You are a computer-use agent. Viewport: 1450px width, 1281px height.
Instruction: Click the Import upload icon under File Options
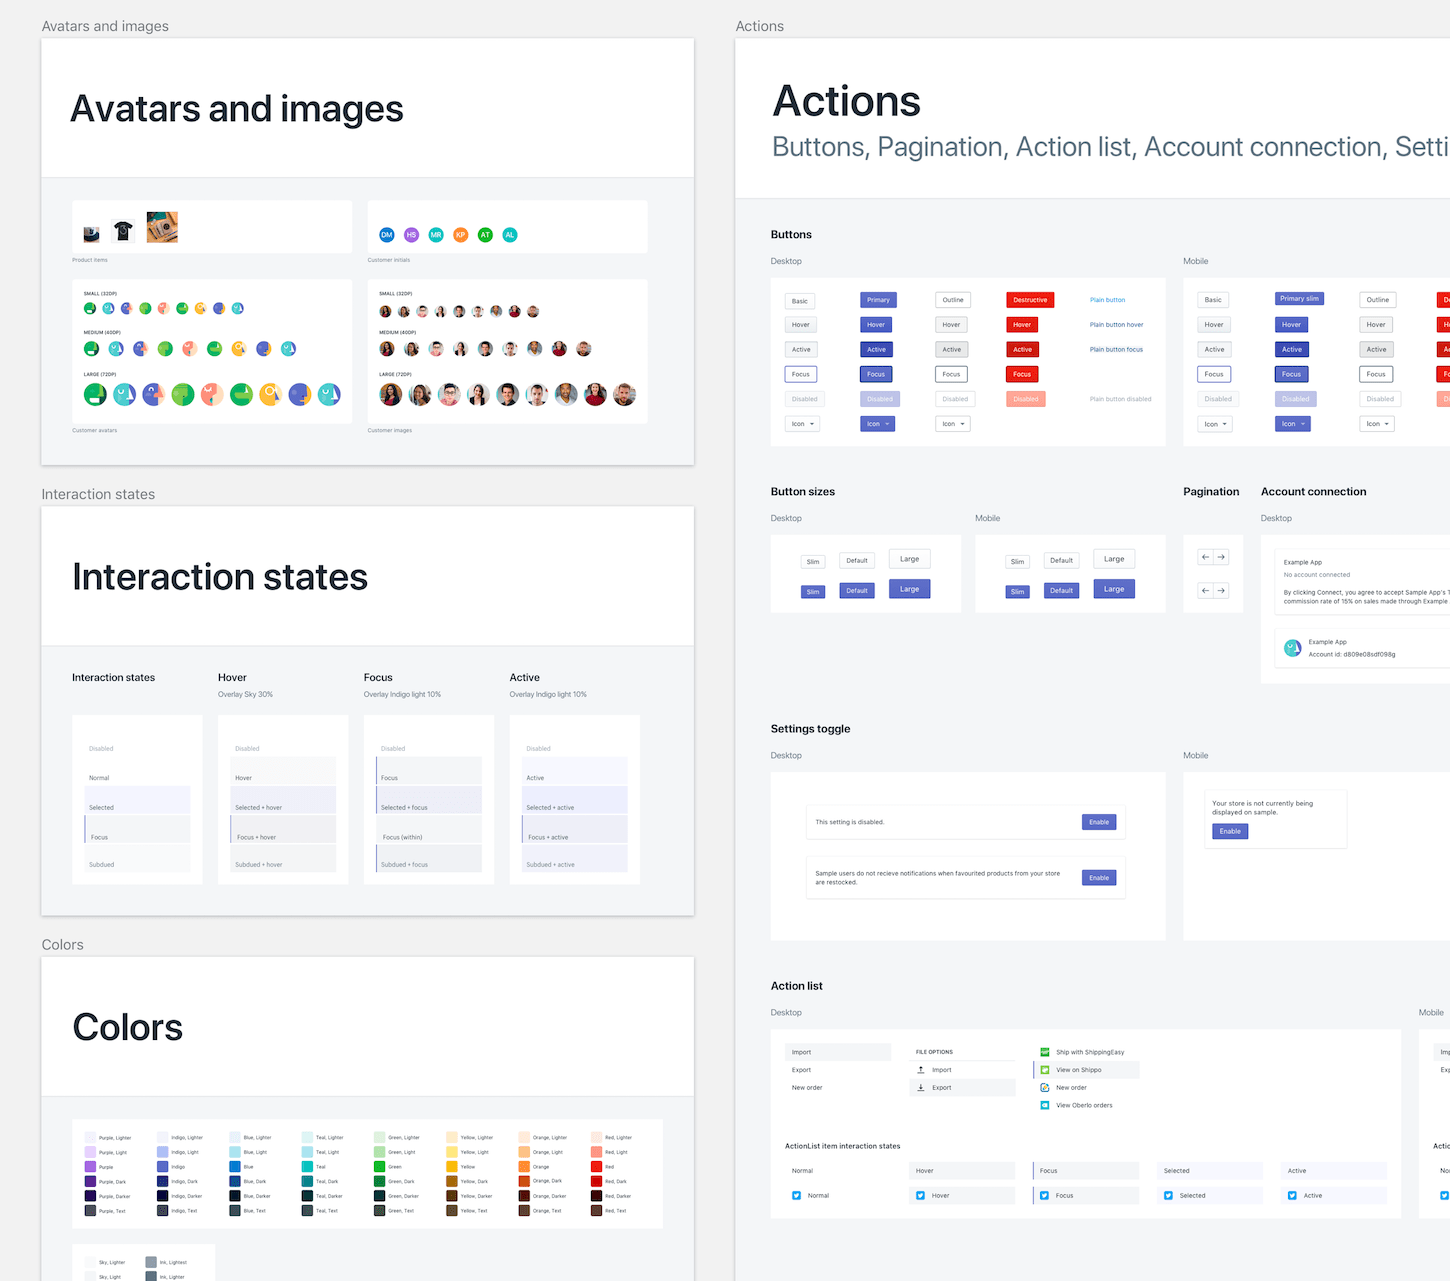tap(922, 1070)
